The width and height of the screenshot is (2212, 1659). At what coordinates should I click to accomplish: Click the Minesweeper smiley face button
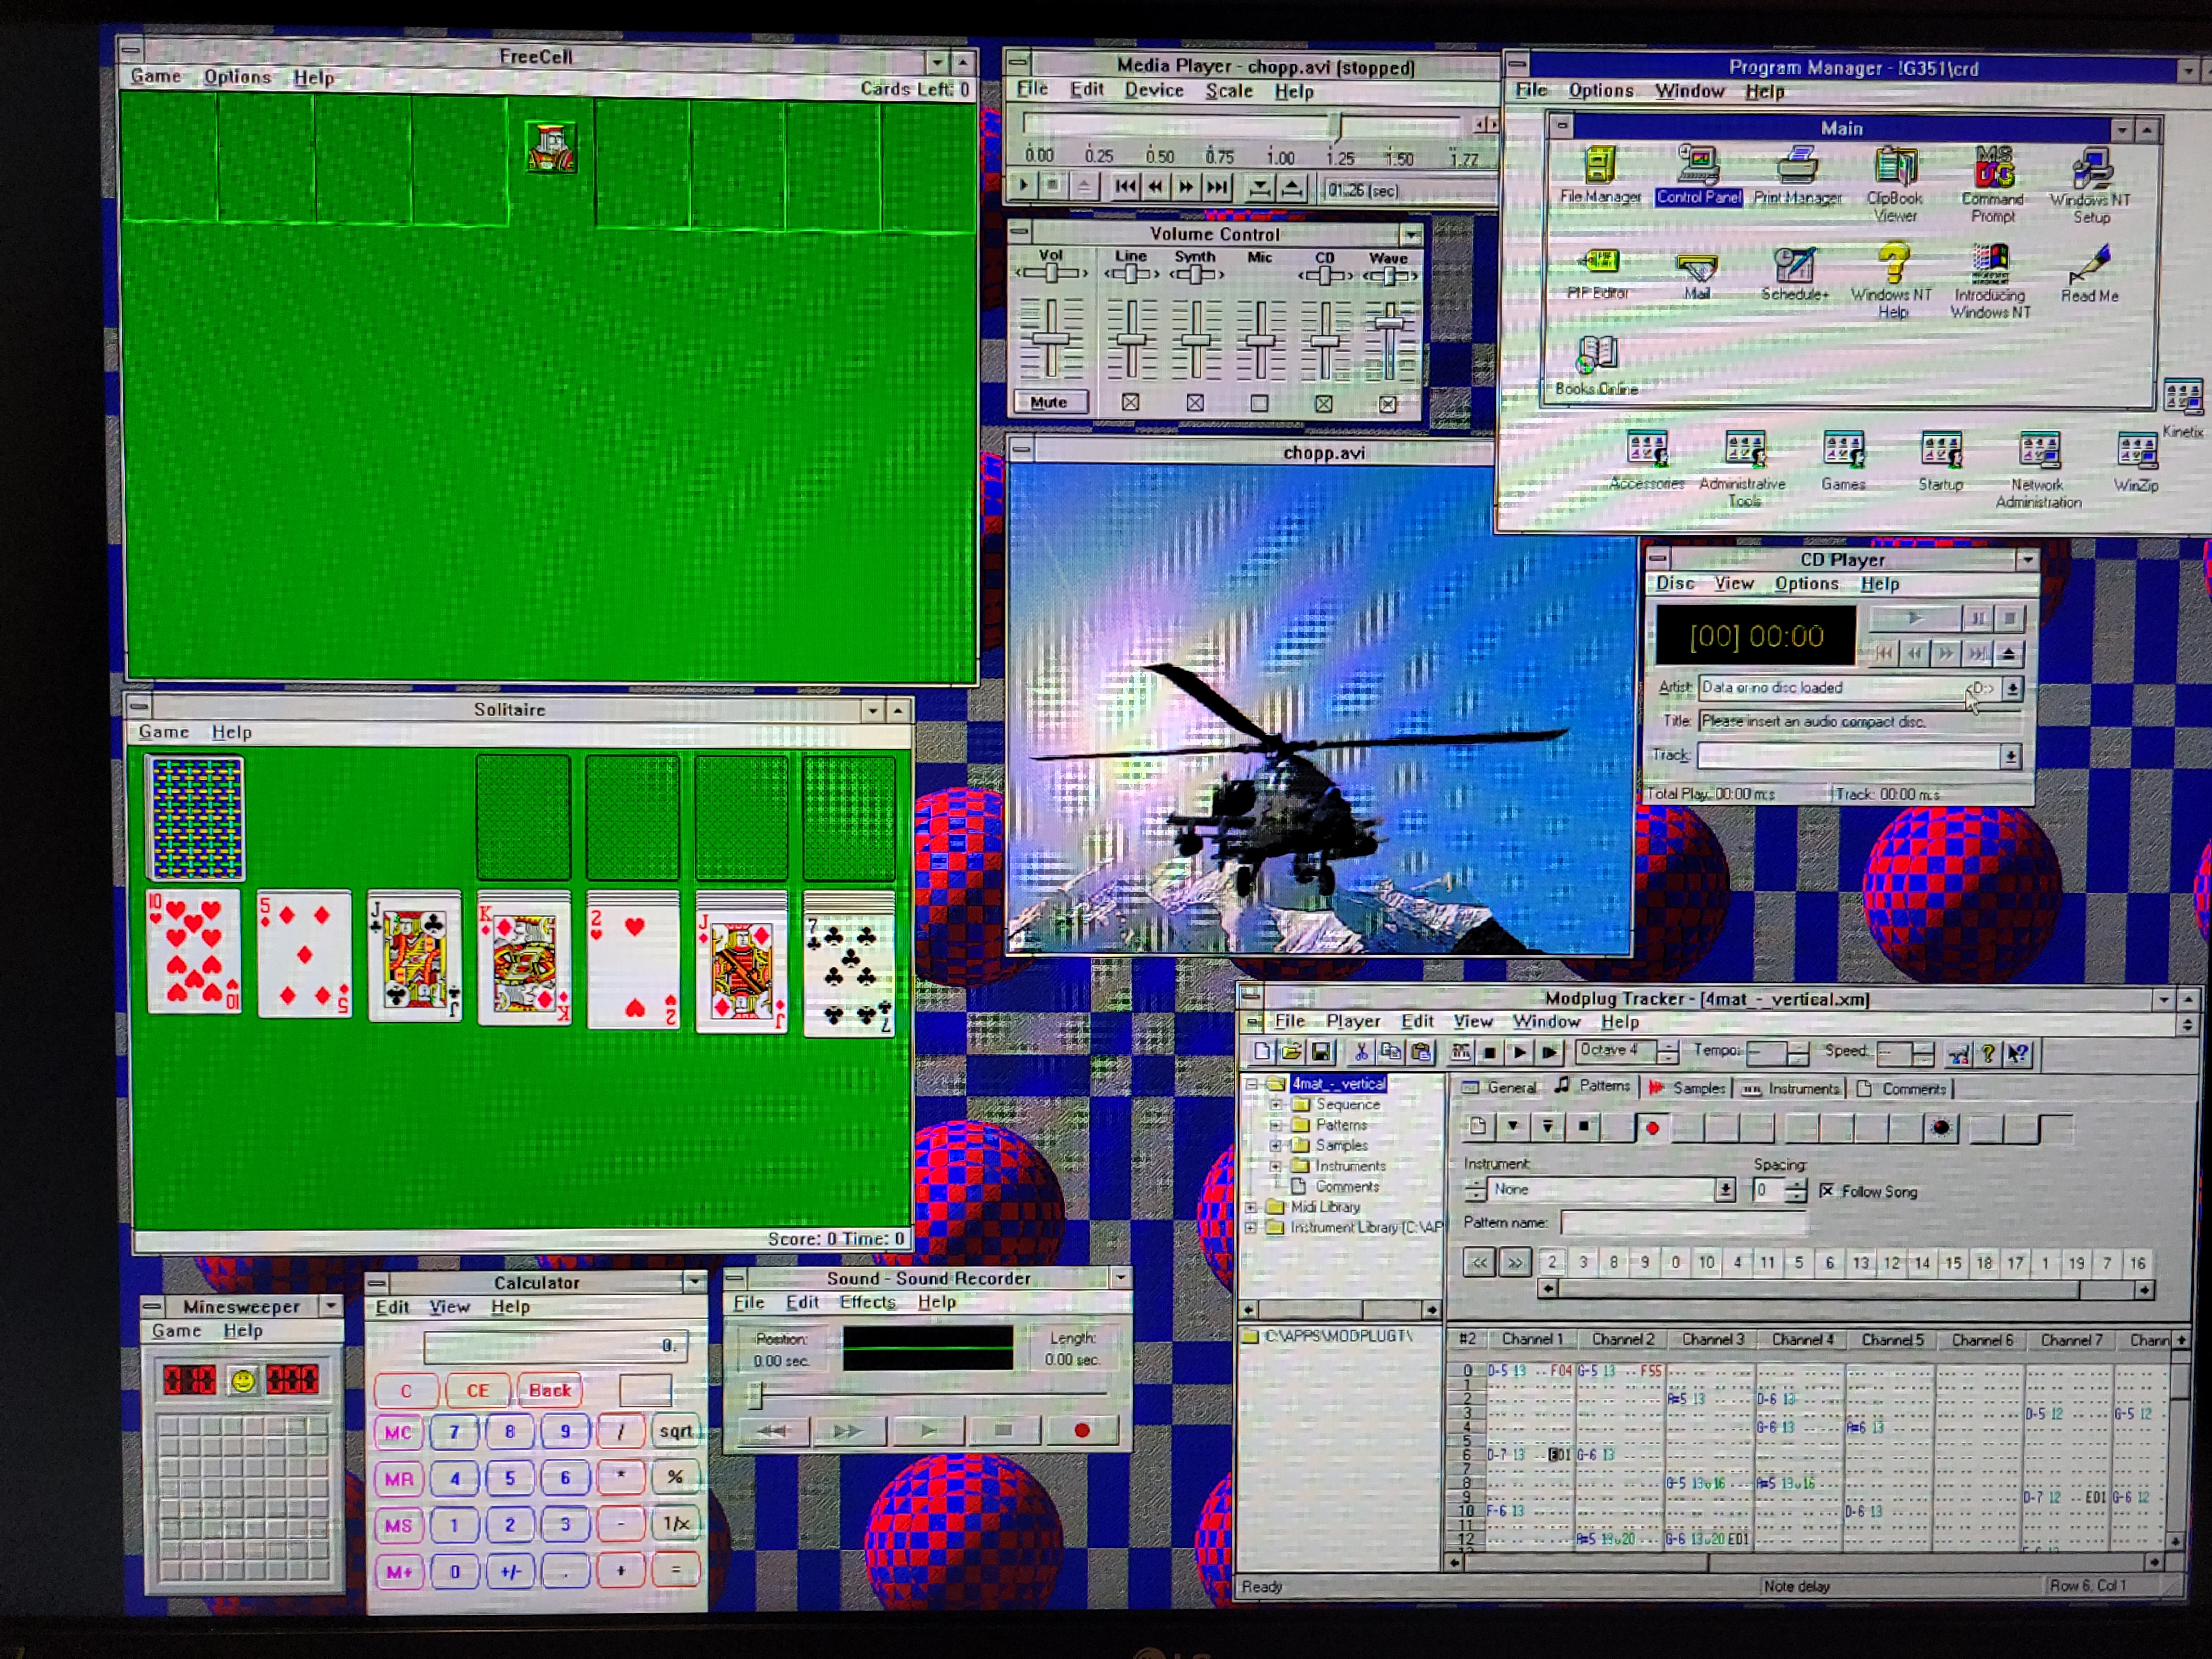[x=243, y=1381]
